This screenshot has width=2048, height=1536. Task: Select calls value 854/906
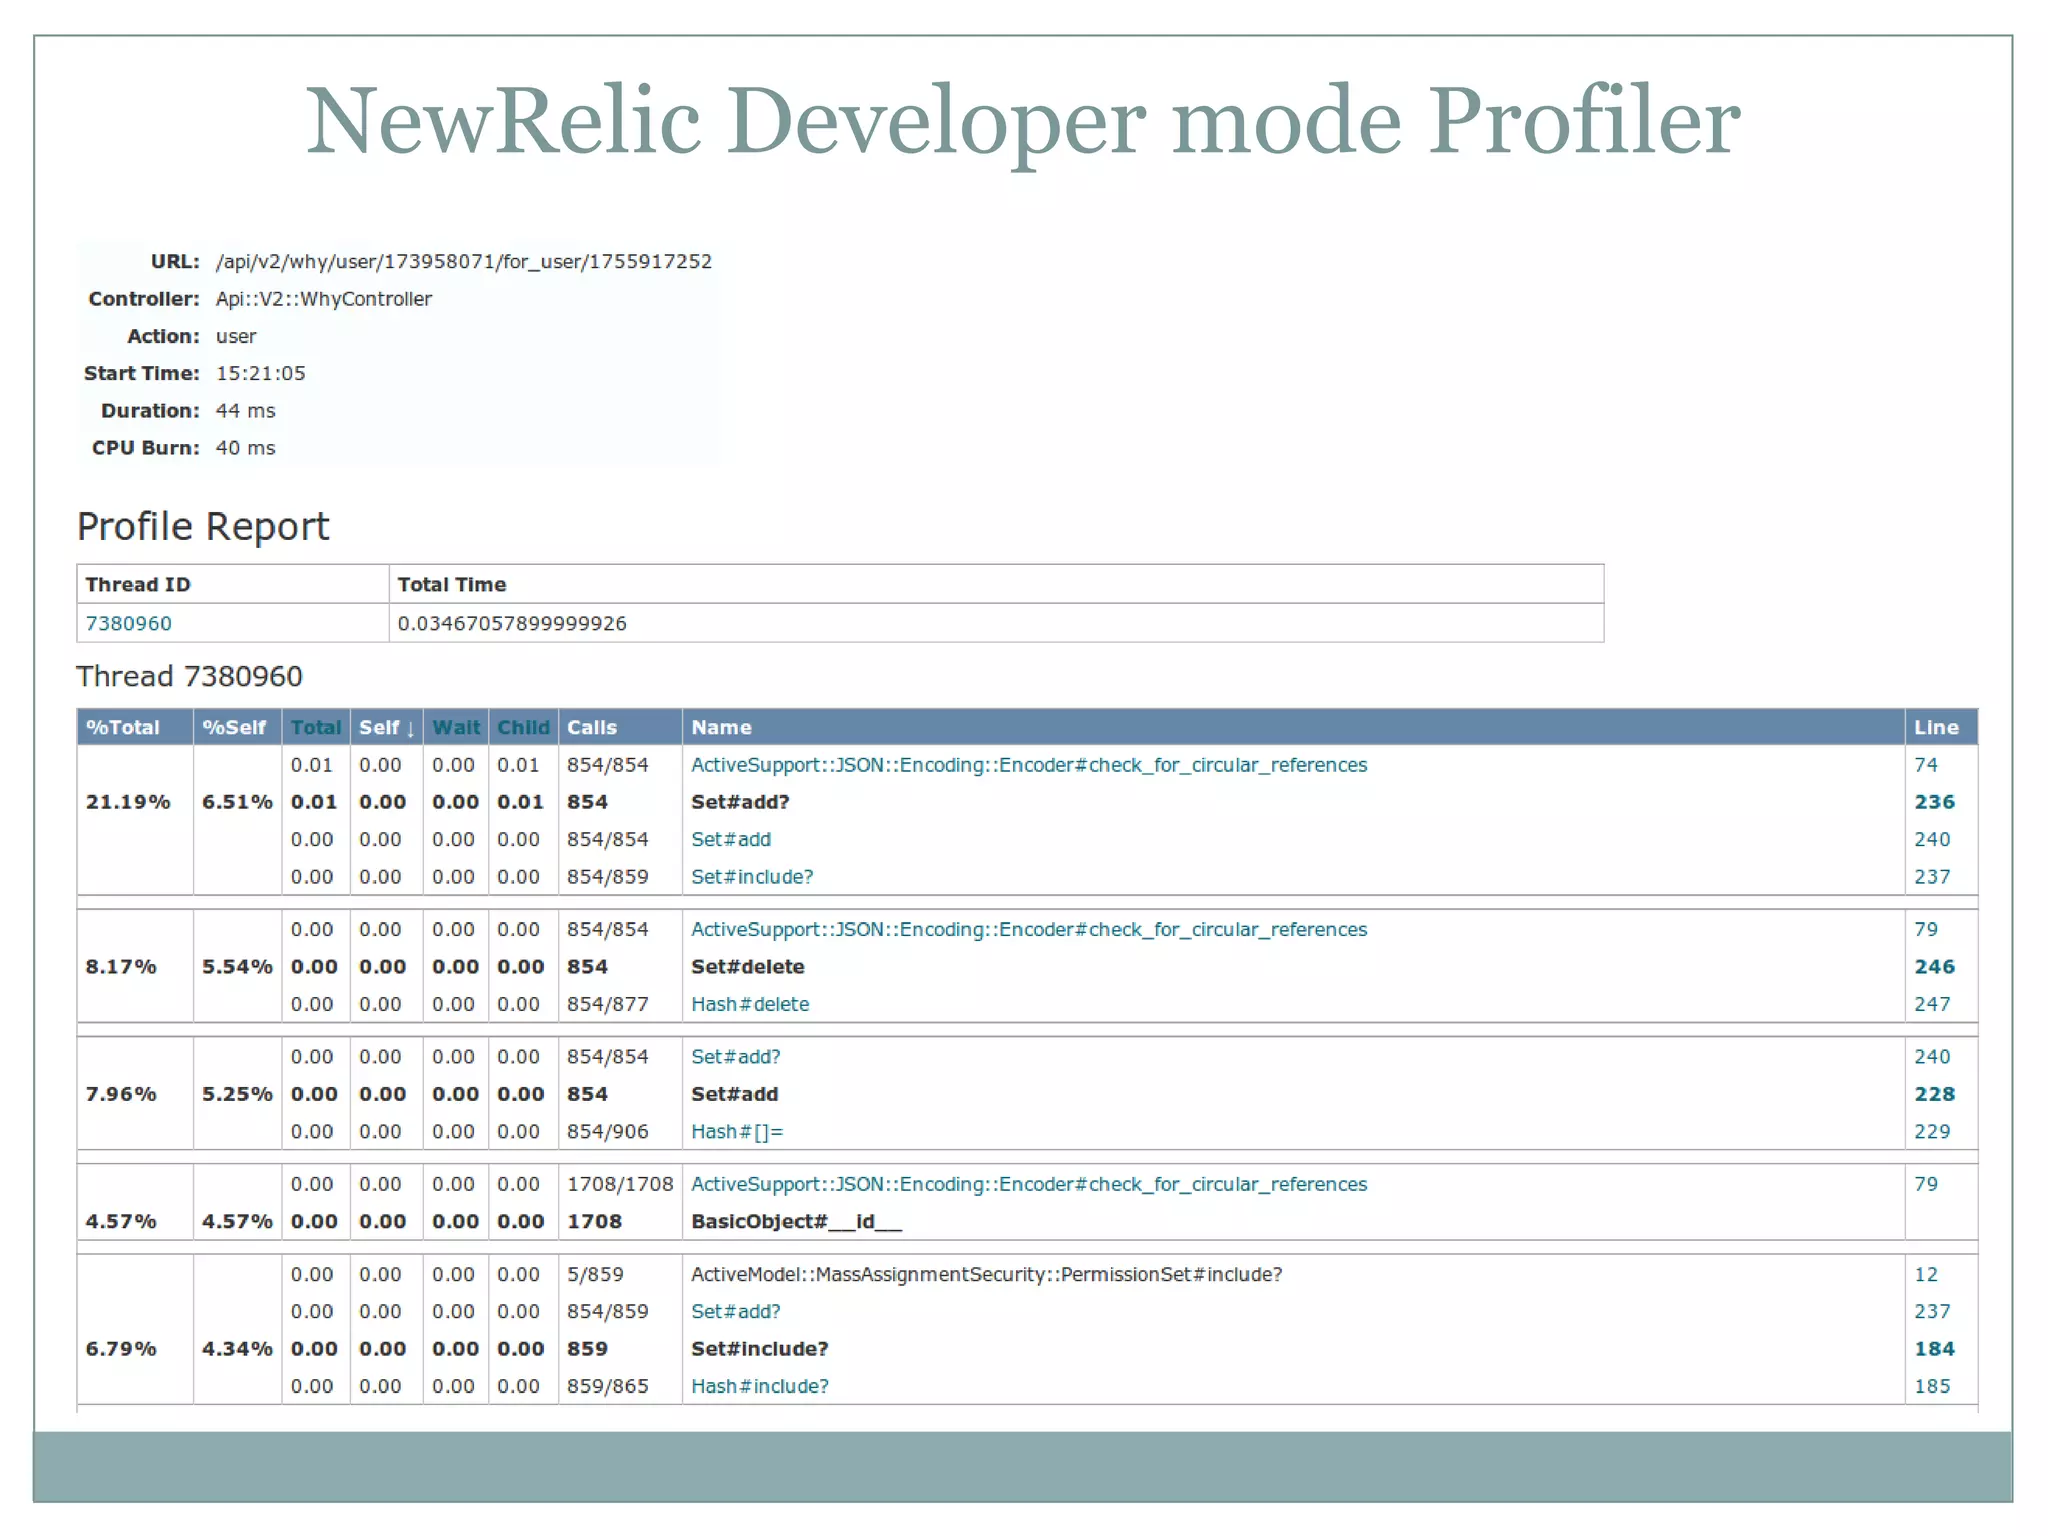pos(607,1131)
